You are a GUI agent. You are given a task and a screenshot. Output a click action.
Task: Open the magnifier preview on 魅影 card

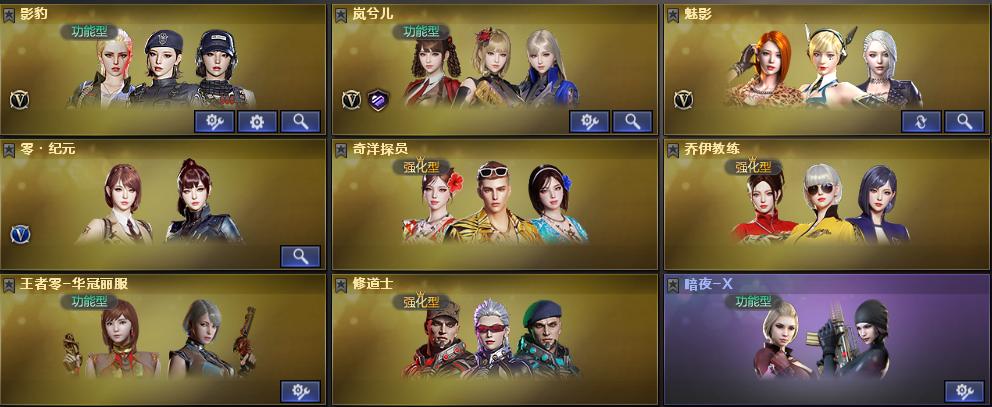click(x=964, y=122)
